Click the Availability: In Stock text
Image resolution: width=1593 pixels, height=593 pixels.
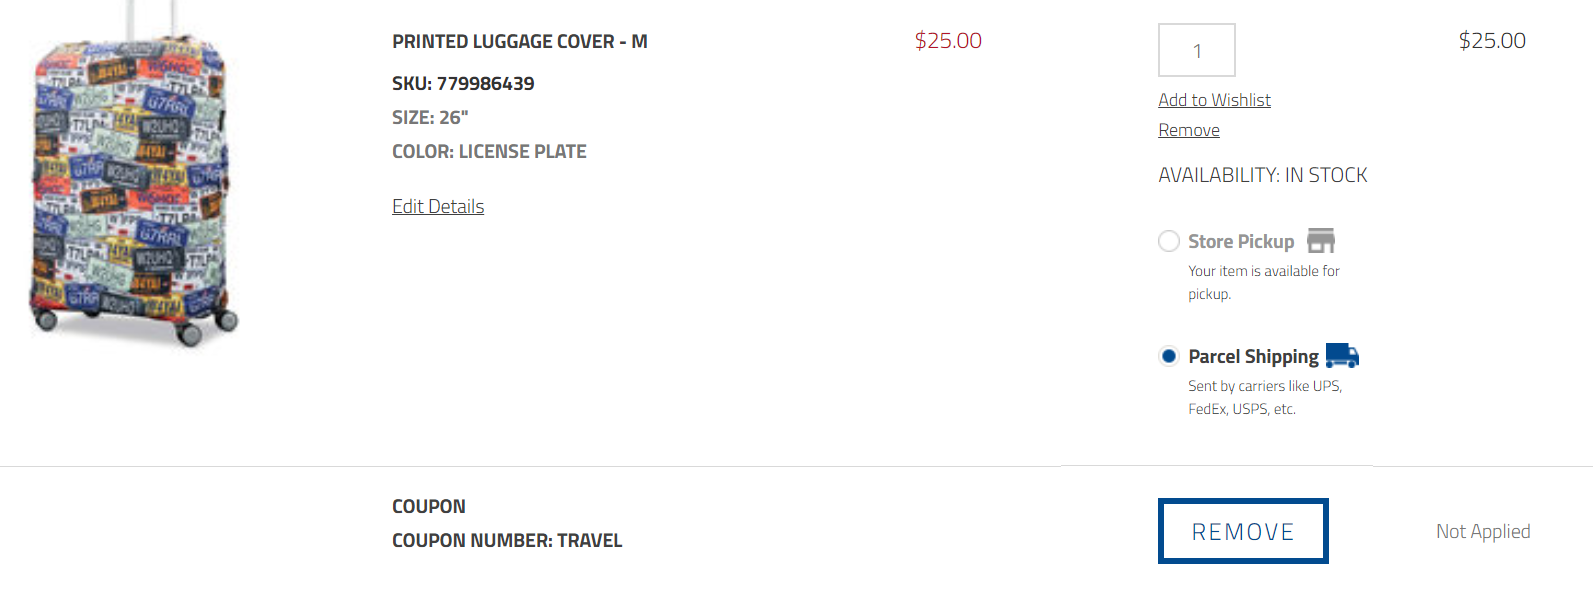[x=1263, y=175]
